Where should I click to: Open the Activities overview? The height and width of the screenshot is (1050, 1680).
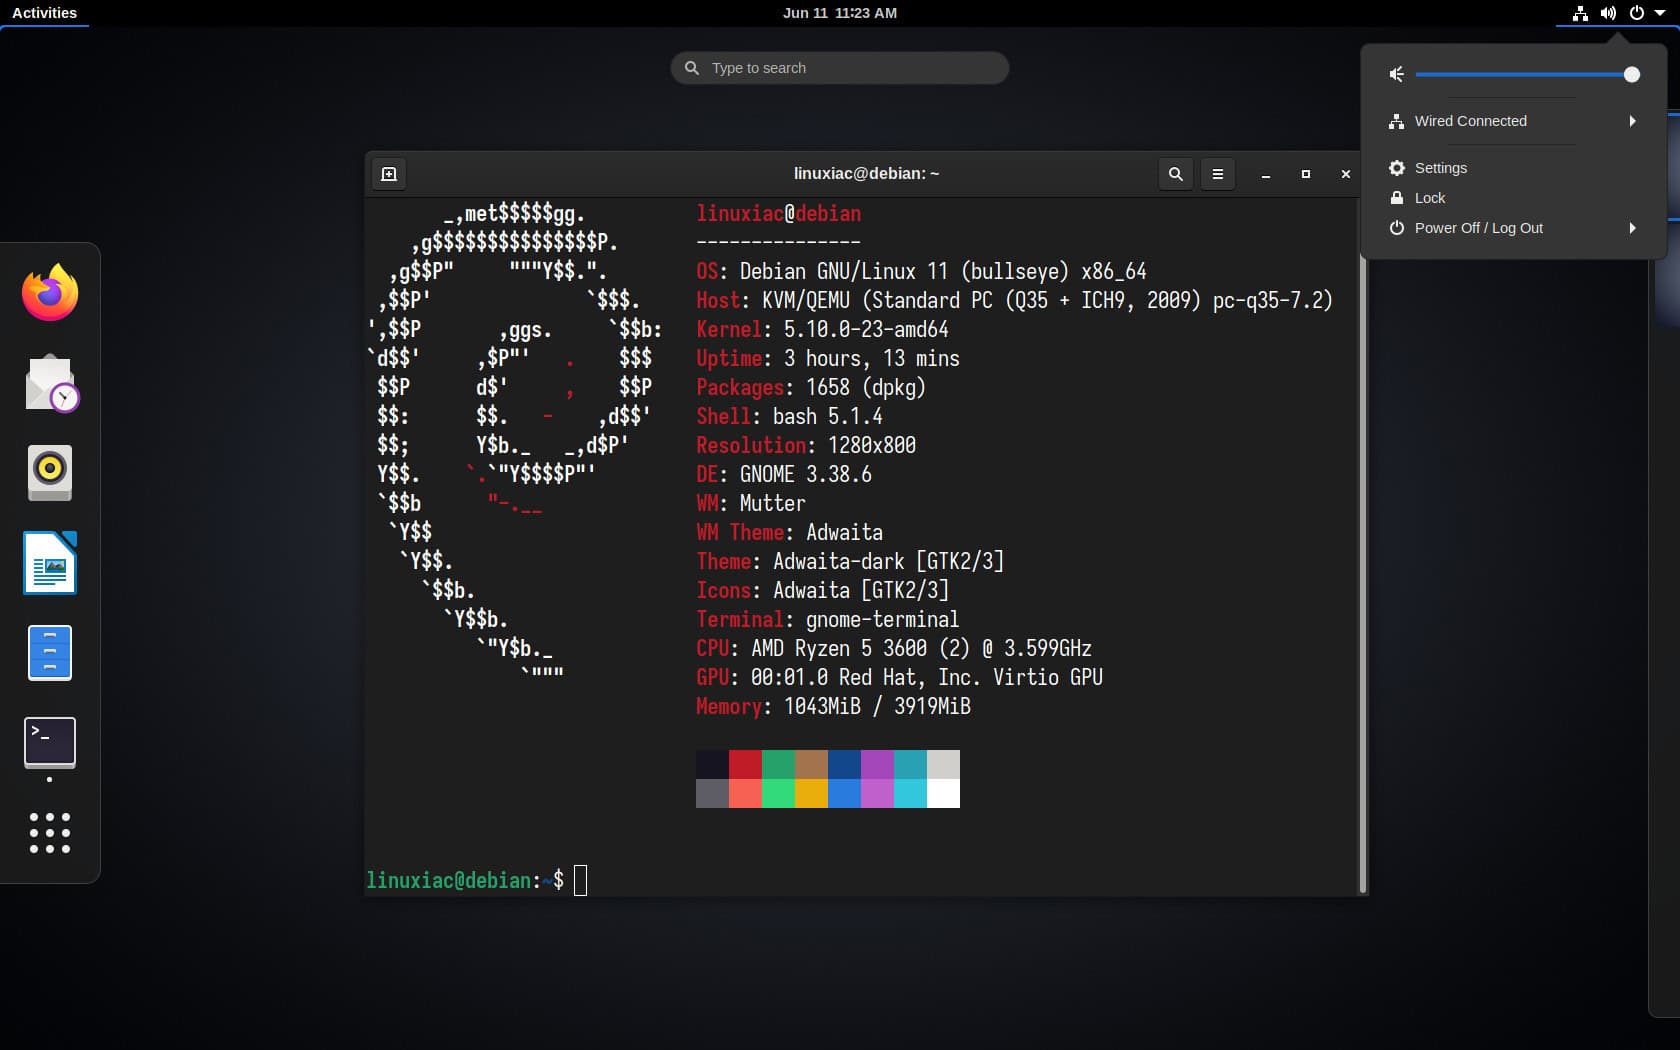coord(44,13)
